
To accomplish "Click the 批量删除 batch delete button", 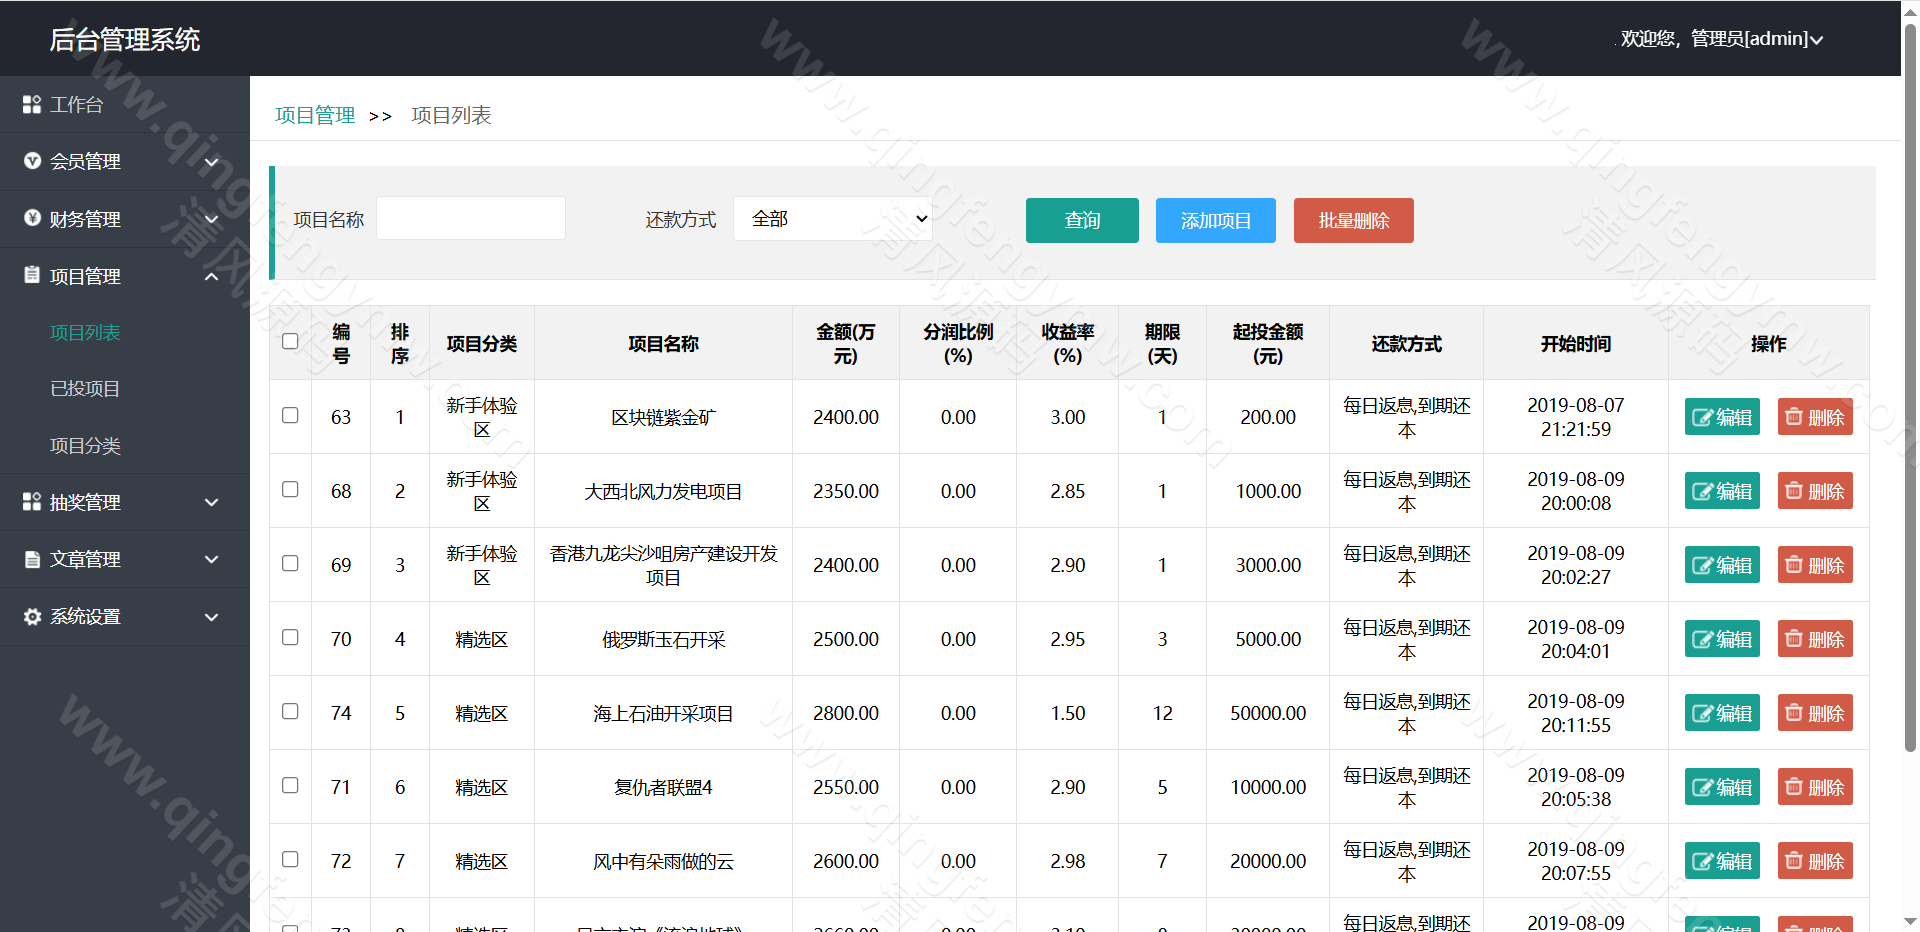I will (x=1353, y=220).
